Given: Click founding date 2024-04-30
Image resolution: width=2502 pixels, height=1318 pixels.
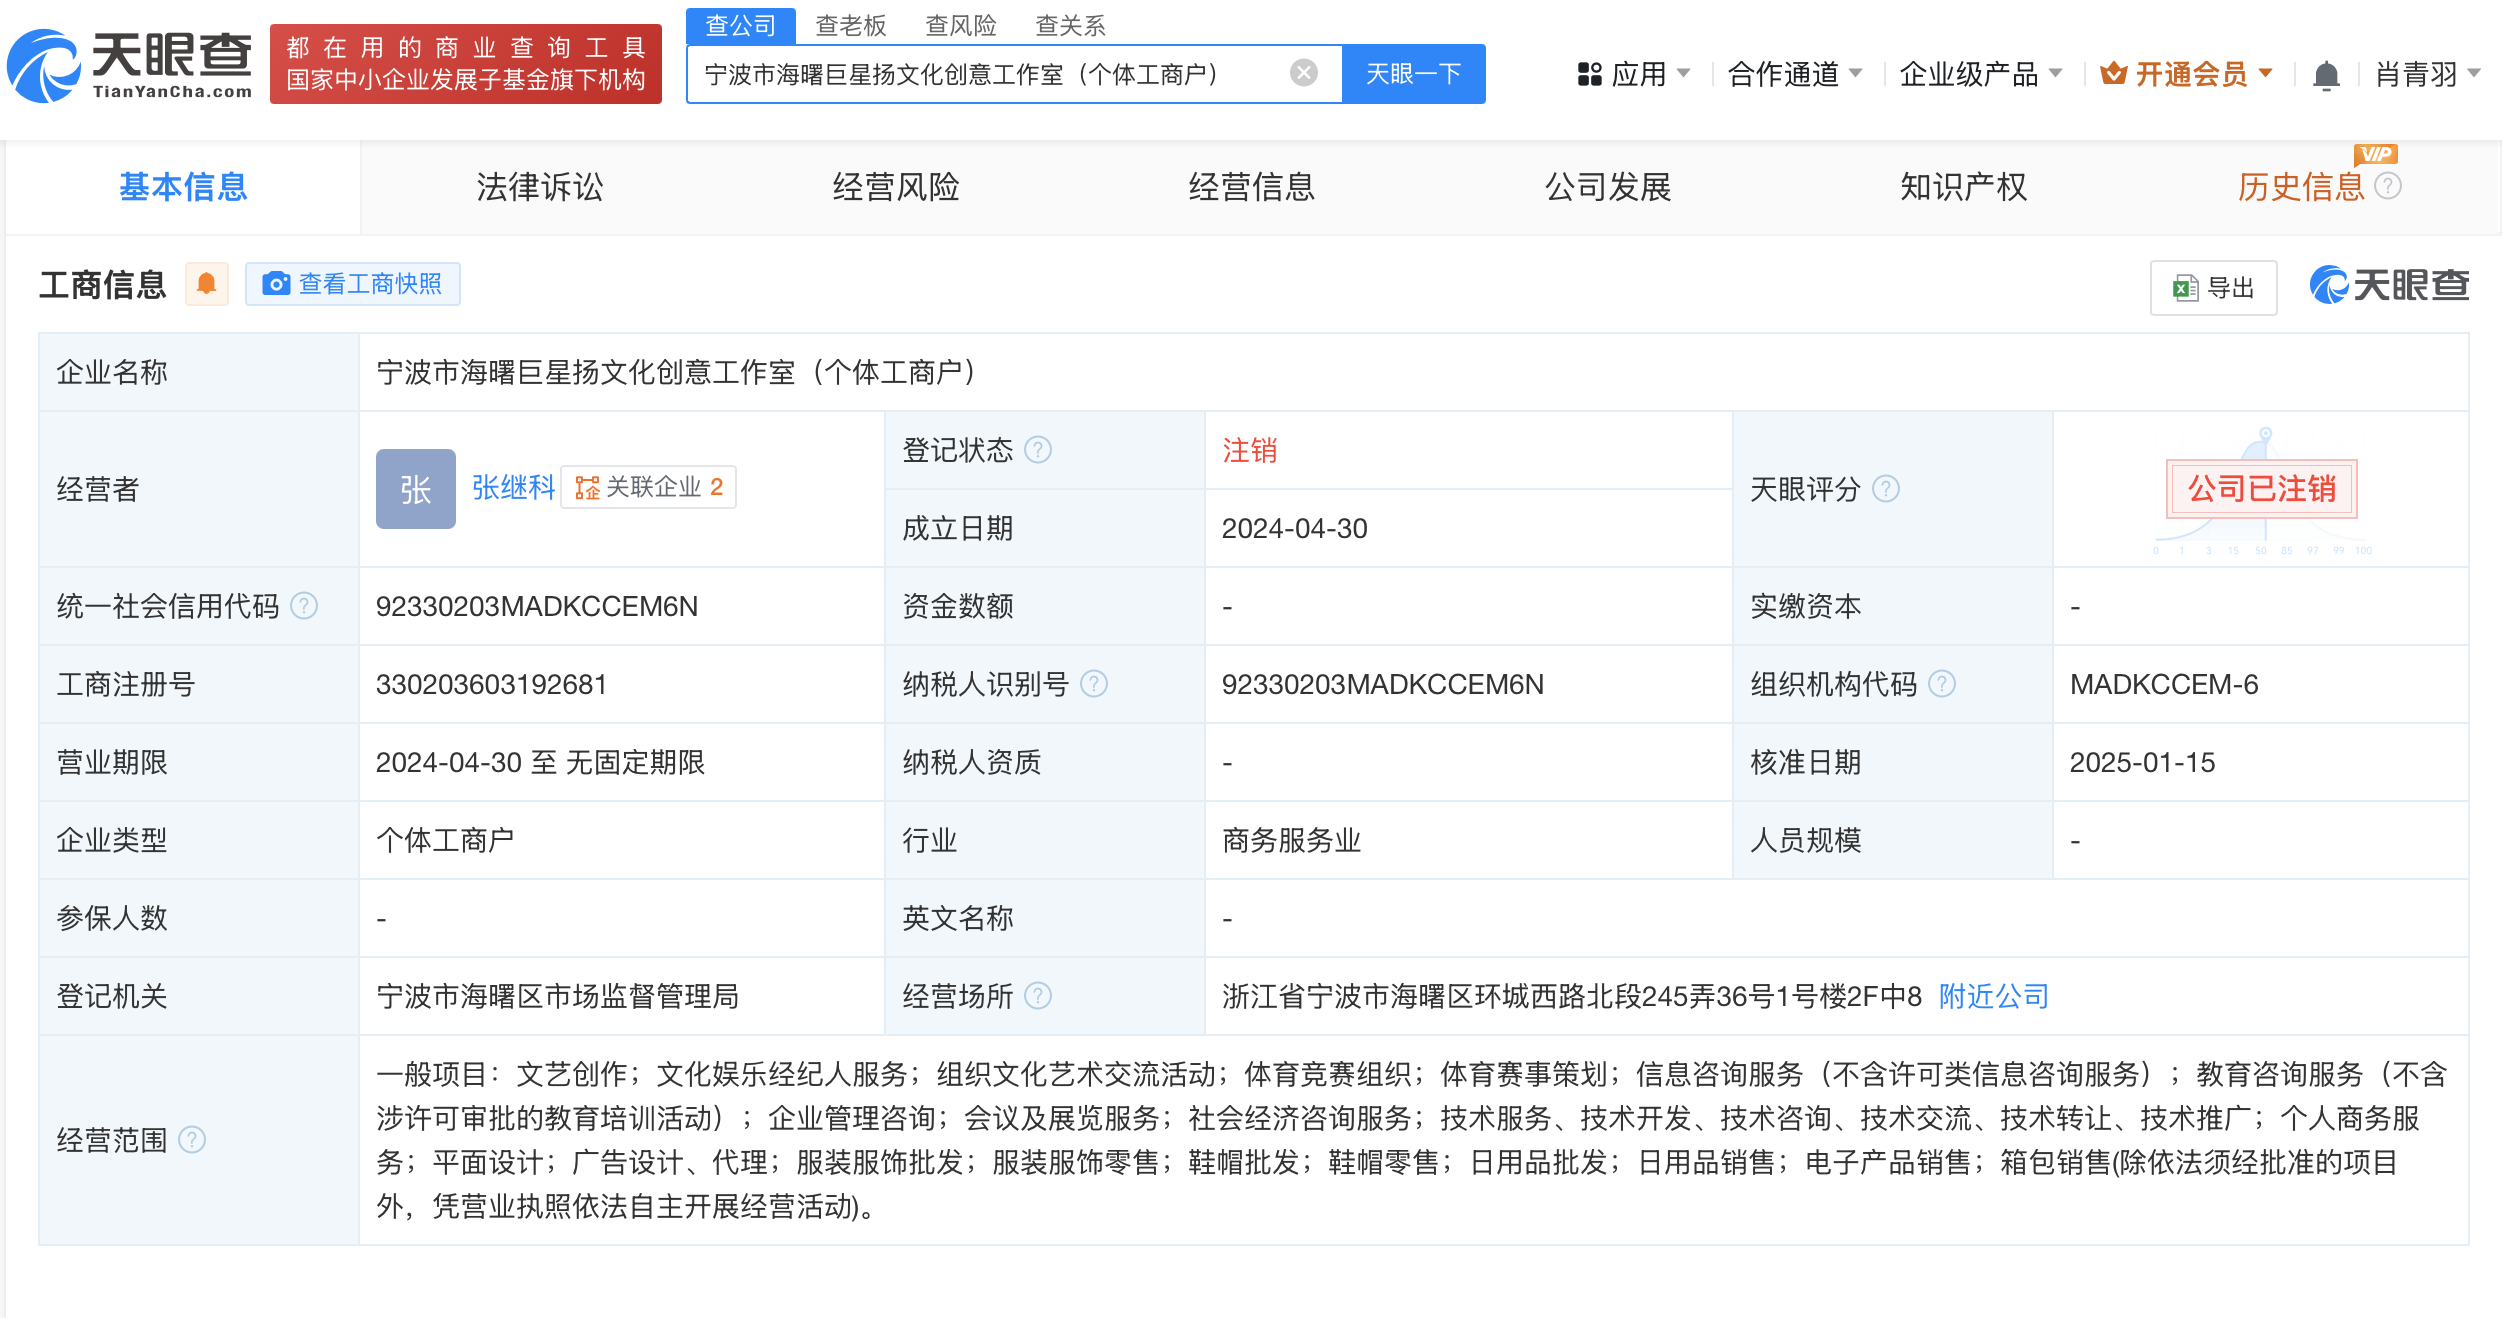Looking at the screenshot, I should point(1295,528).
